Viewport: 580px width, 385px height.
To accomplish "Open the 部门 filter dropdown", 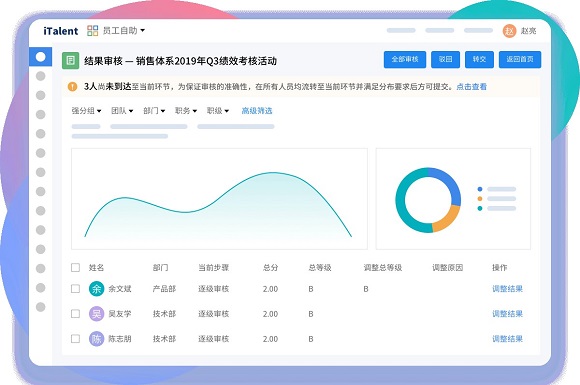I will [x=154, y=111].
